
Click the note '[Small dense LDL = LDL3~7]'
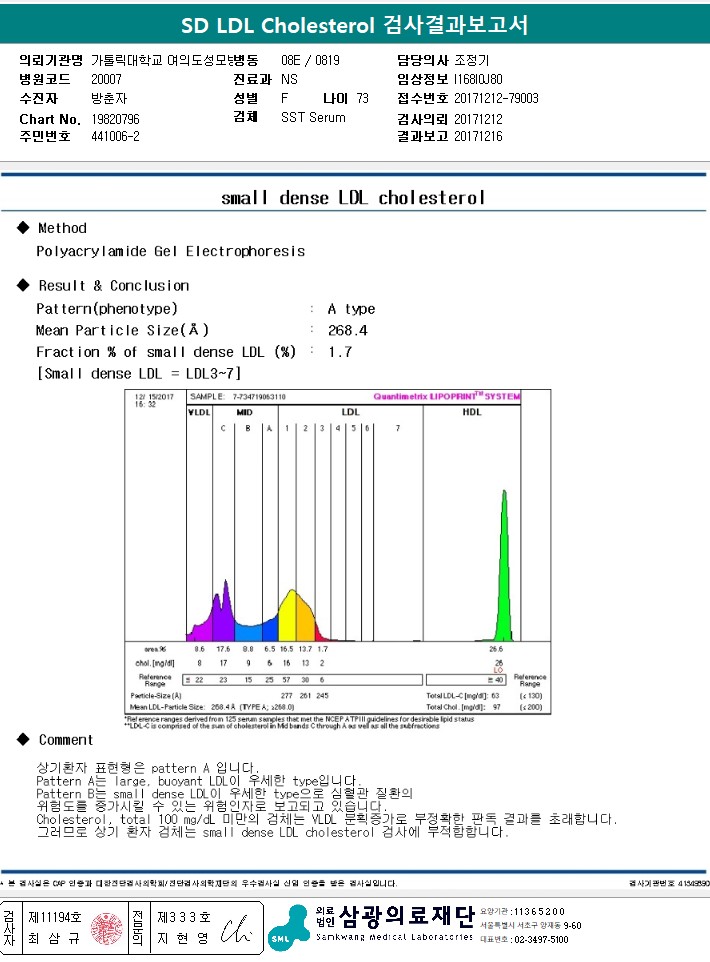(139, 373)
